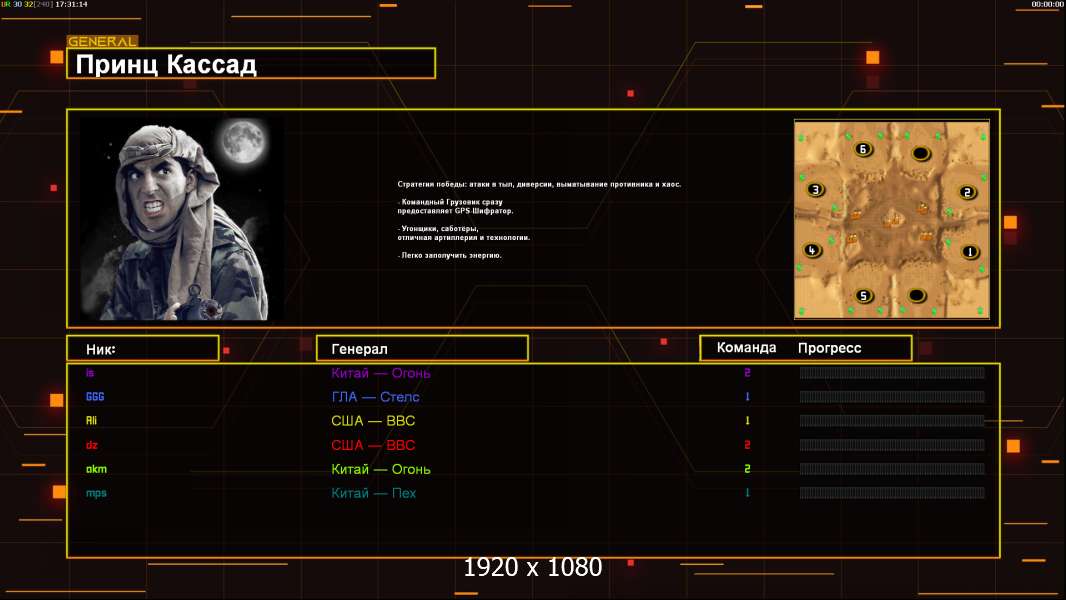
Task: Click the Команда header label
Action: pyautogui.click(x=746, y=348)
